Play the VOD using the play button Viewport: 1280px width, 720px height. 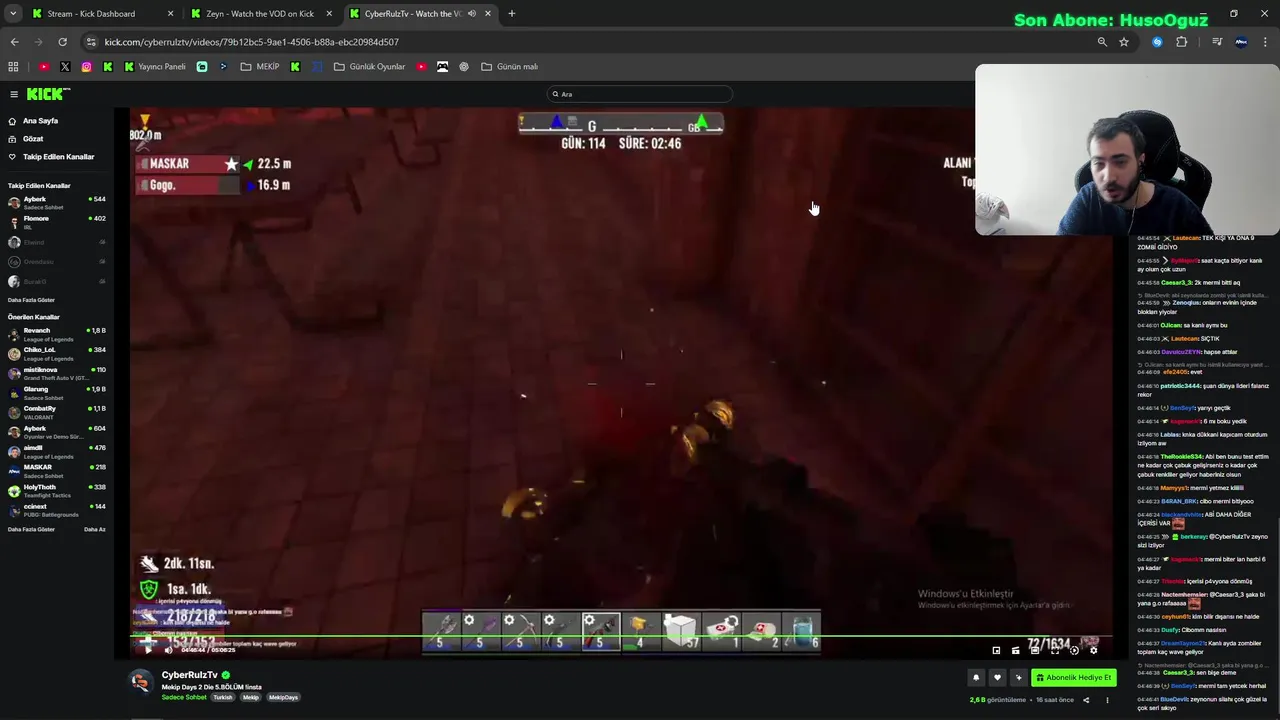147,649
